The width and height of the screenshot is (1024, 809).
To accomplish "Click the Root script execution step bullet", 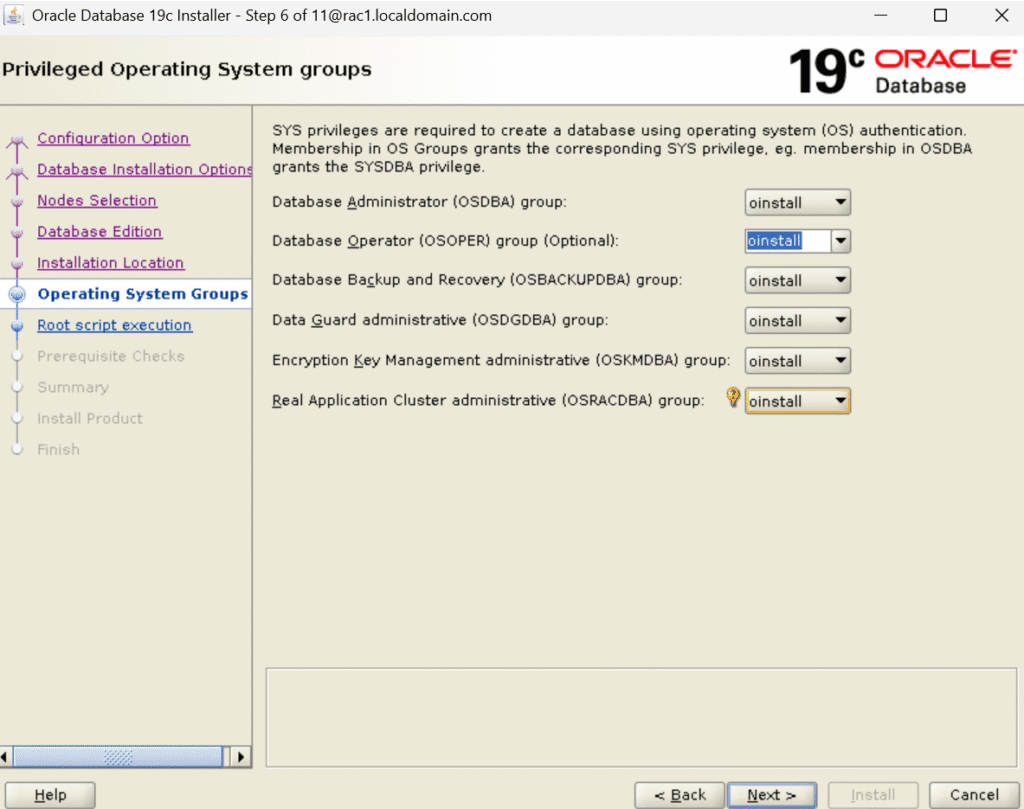I will (17, 326).
